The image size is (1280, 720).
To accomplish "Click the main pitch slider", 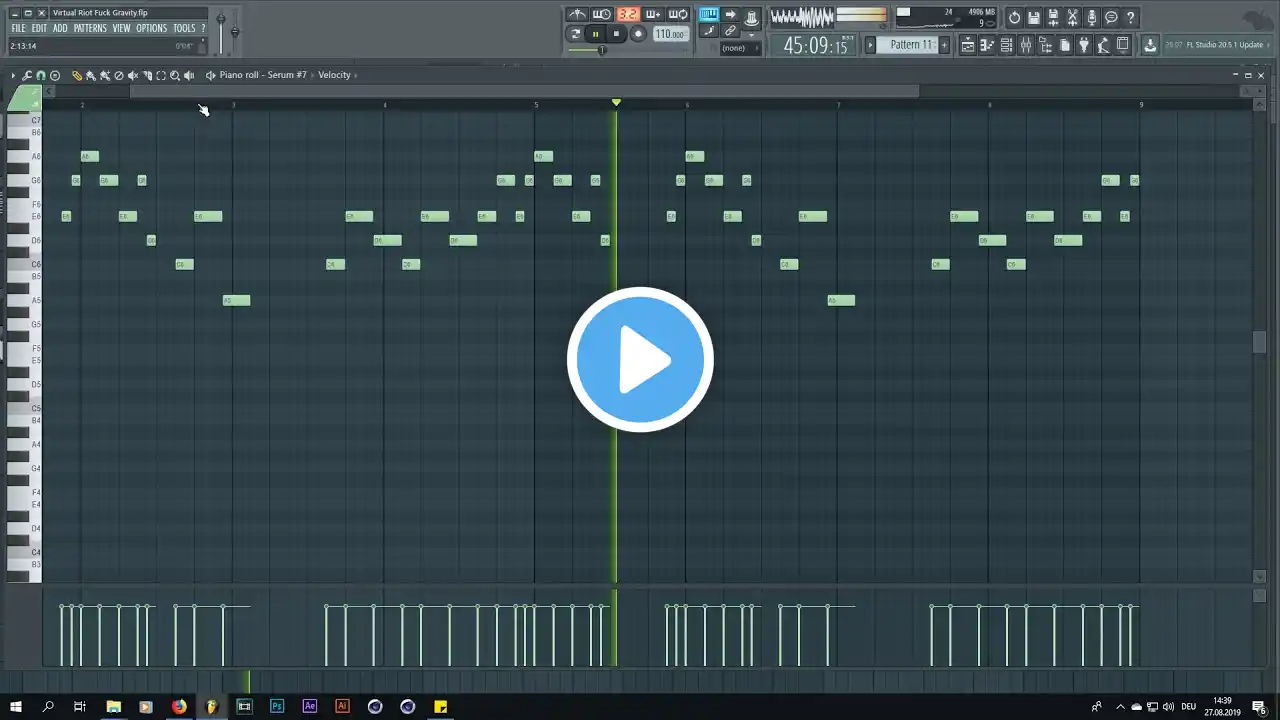I will (x=235, y=32).
